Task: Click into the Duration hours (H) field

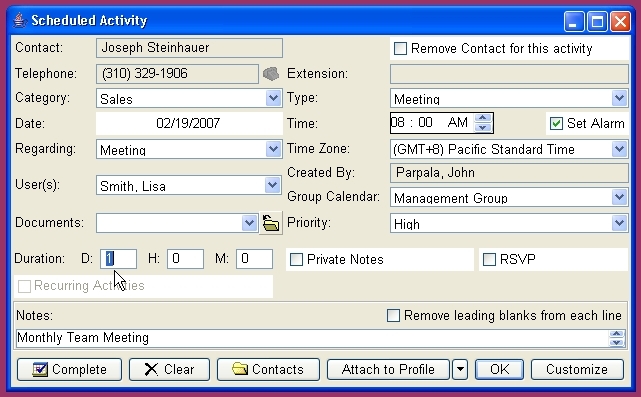Action: 185,259
